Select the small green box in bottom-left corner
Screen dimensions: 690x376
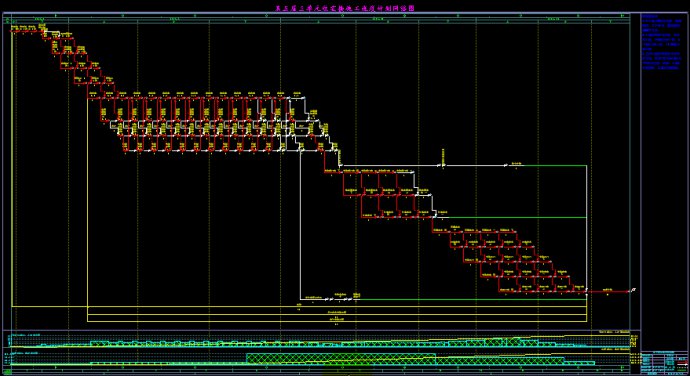(x=7, y=372)
